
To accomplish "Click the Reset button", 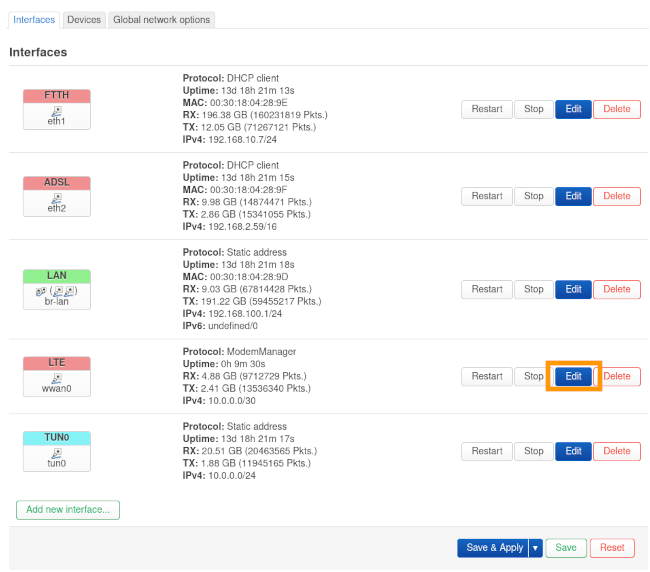I will (612, 548).
